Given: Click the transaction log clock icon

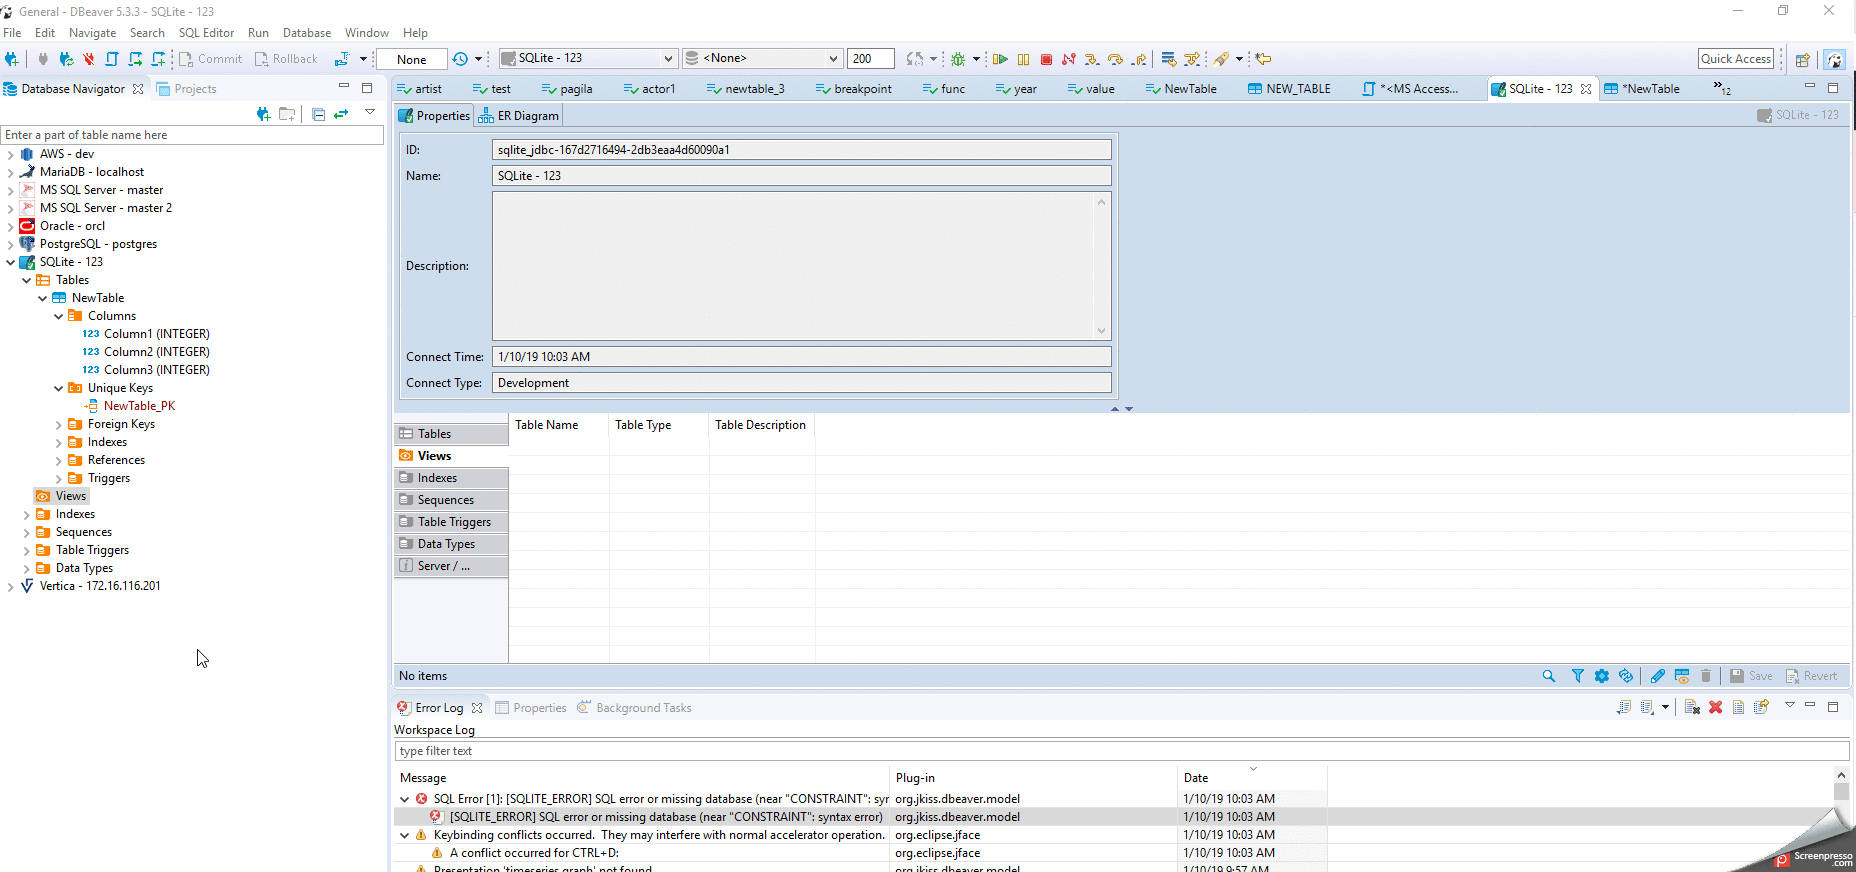Looking at the screenshot, I should coord(460,59).
